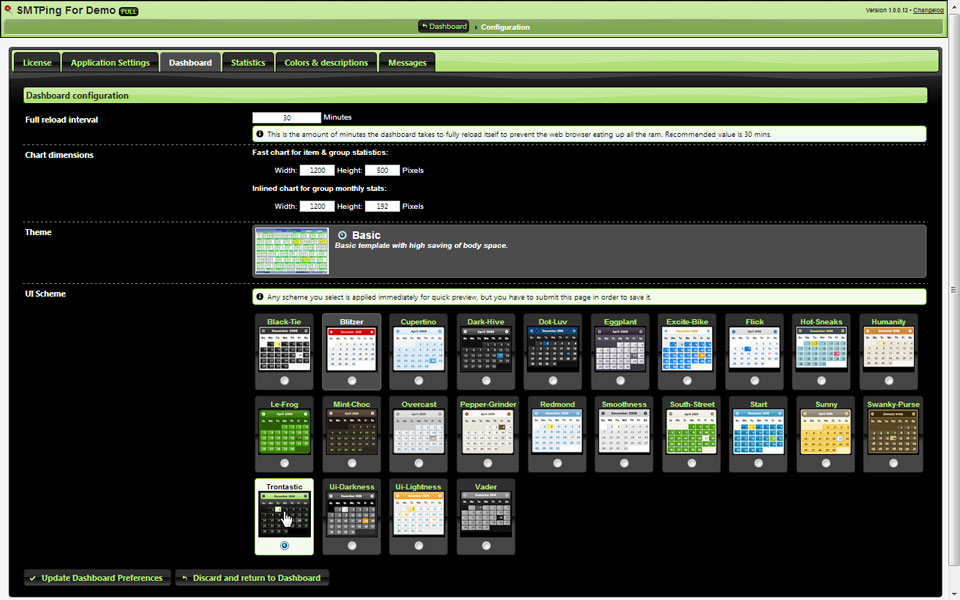Click the full reload interval minutes field
The width and height of the screenshot is (960, 600).
point(286,118)
